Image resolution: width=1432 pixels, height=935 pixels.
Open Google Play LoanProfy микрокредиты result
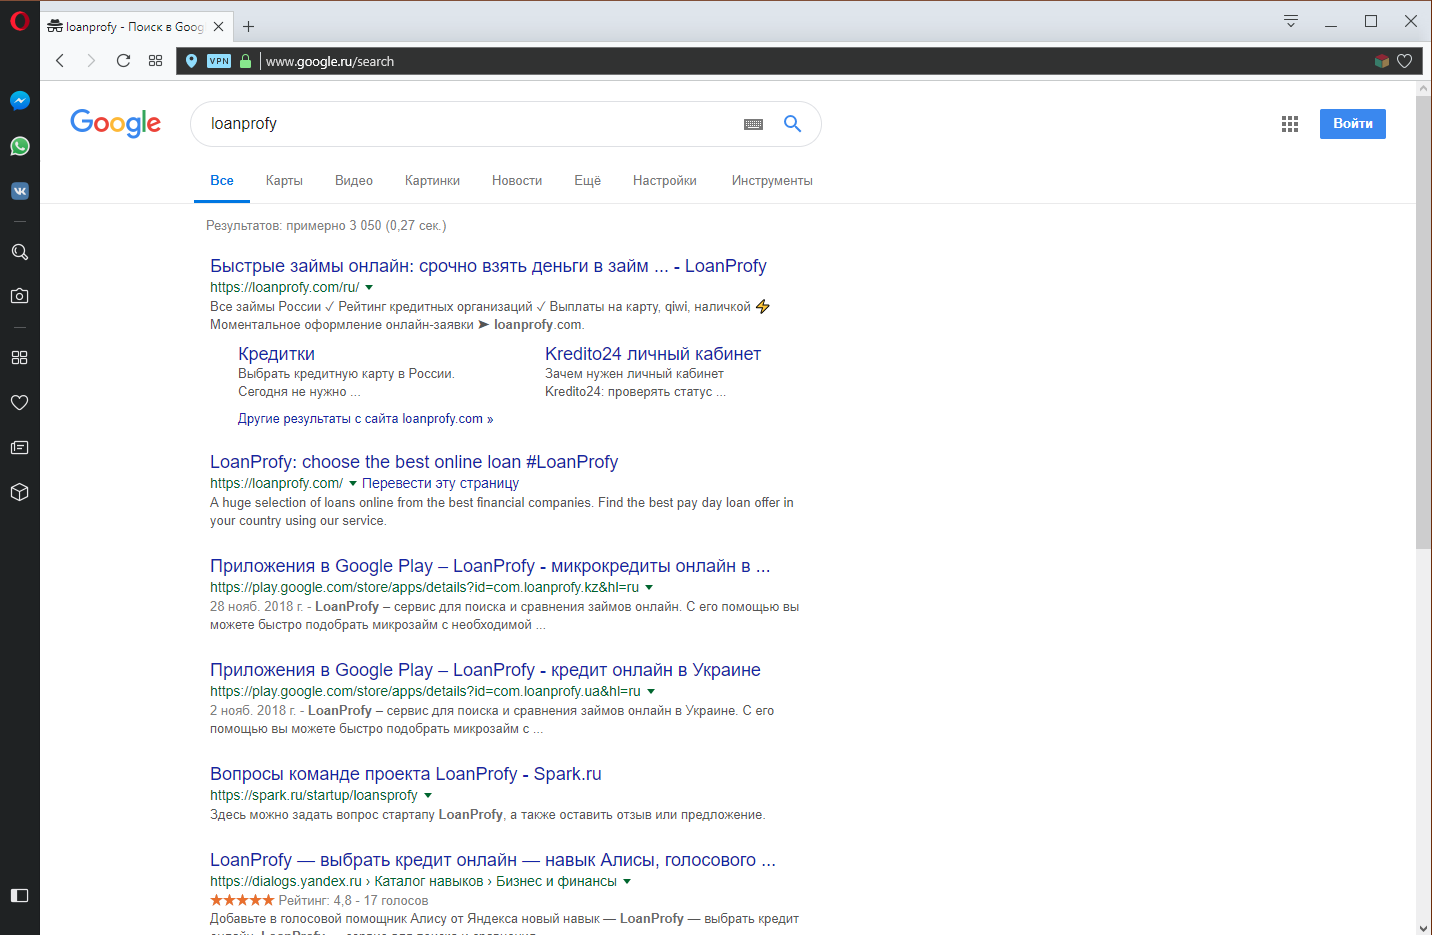pyautogui.click(x=490, y=566)
